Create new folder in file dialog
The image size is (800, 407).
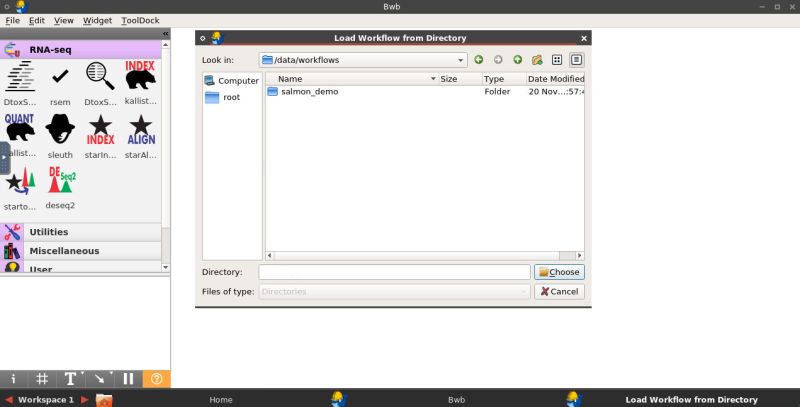tap(537, 60)
